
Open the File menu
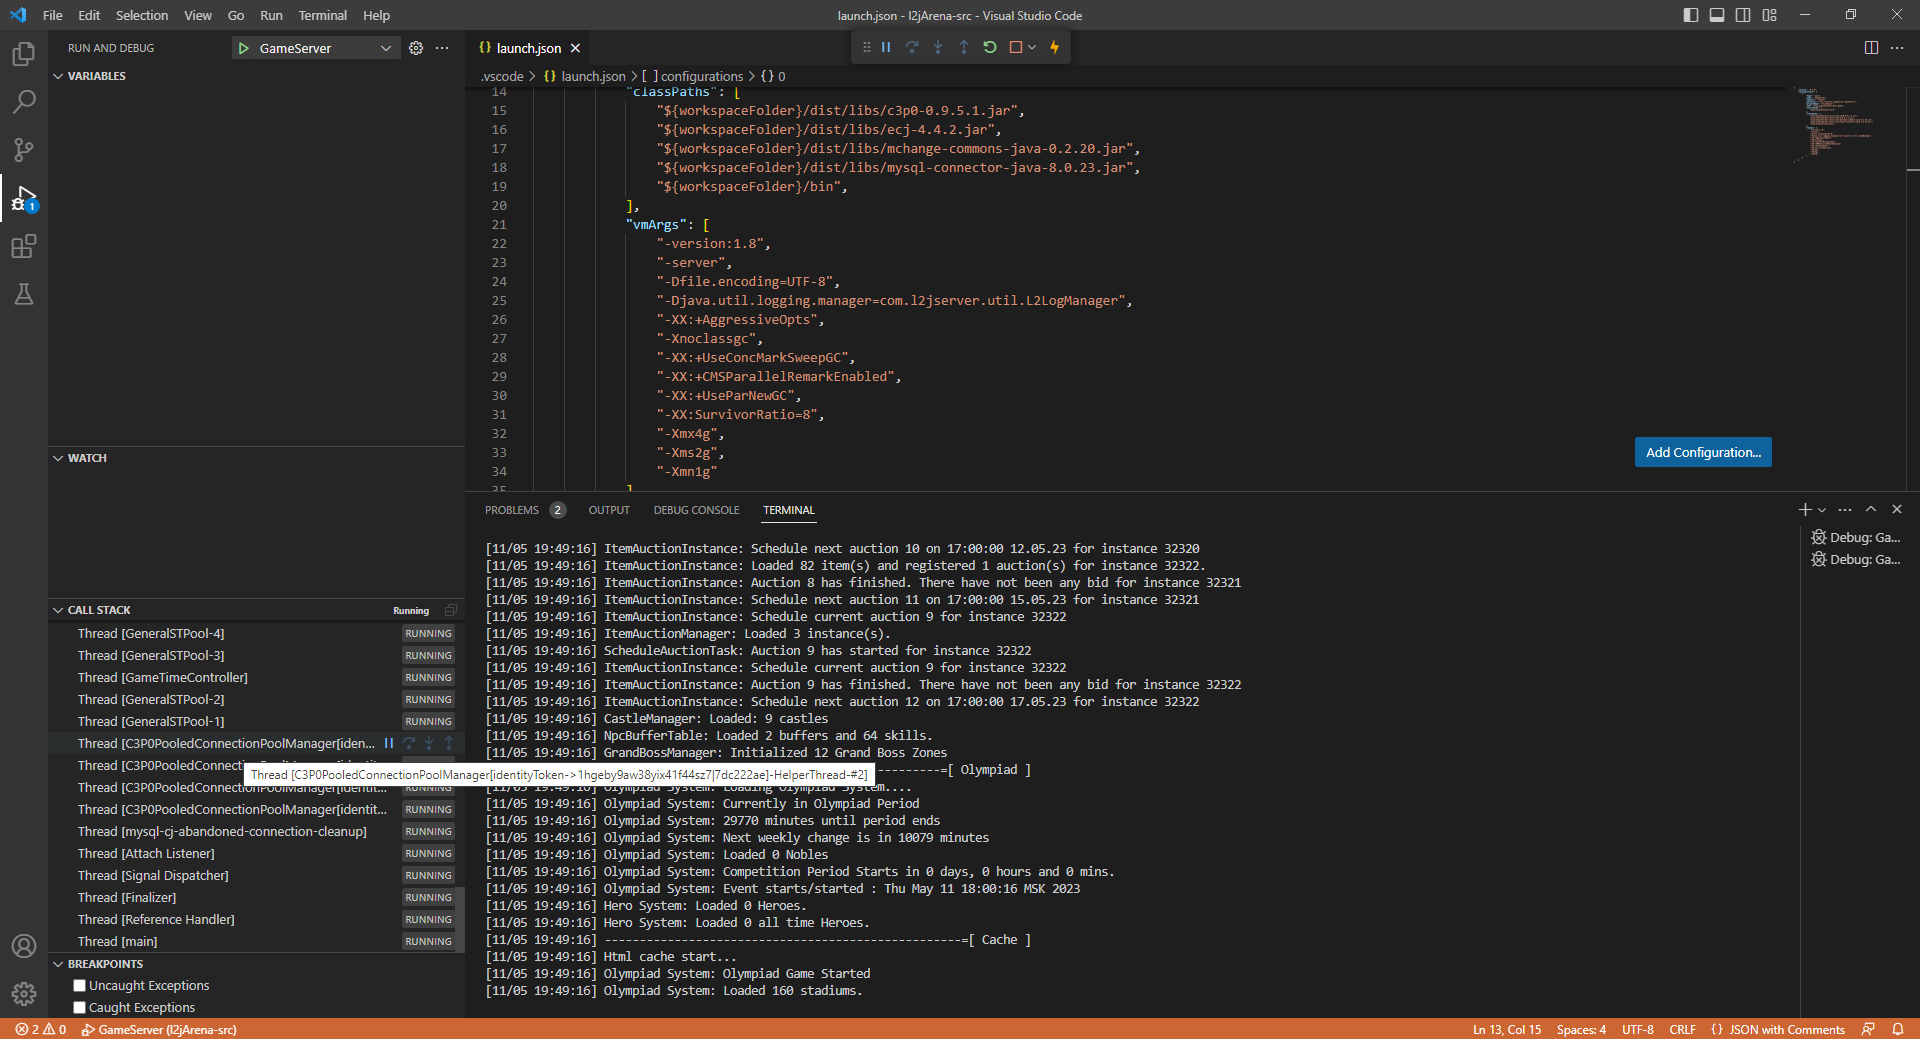pyautogui.click(x=53, y=15)
